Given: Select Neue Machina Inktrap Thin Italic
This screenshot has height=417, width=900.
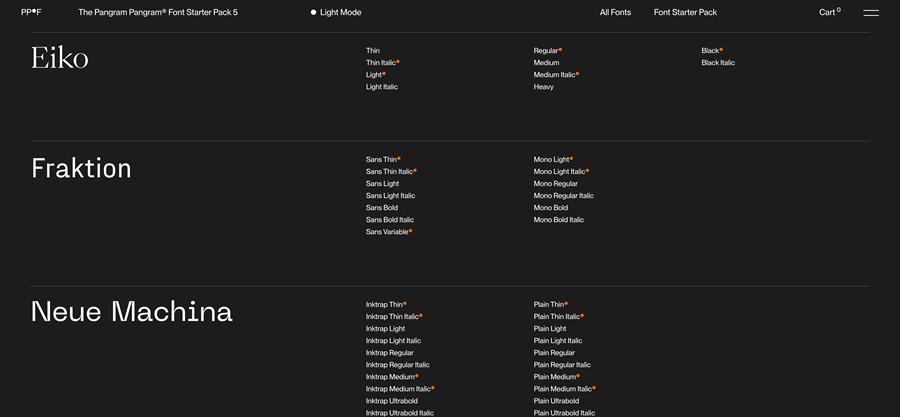Looking at the screenshot, I should pyautogui.click(x=394, y=317).
